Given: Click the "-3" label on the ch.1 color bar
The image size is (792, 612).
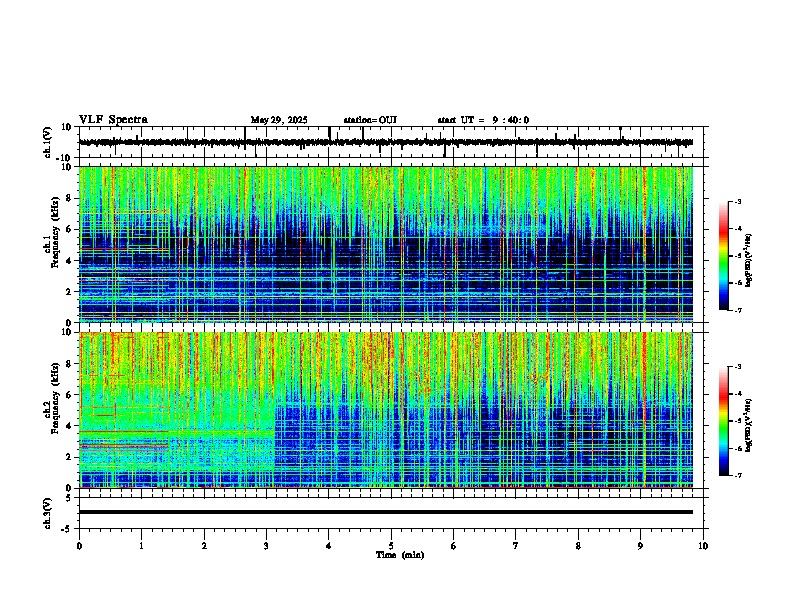Looking at the screenshot, I should click(x=737, y=202).
